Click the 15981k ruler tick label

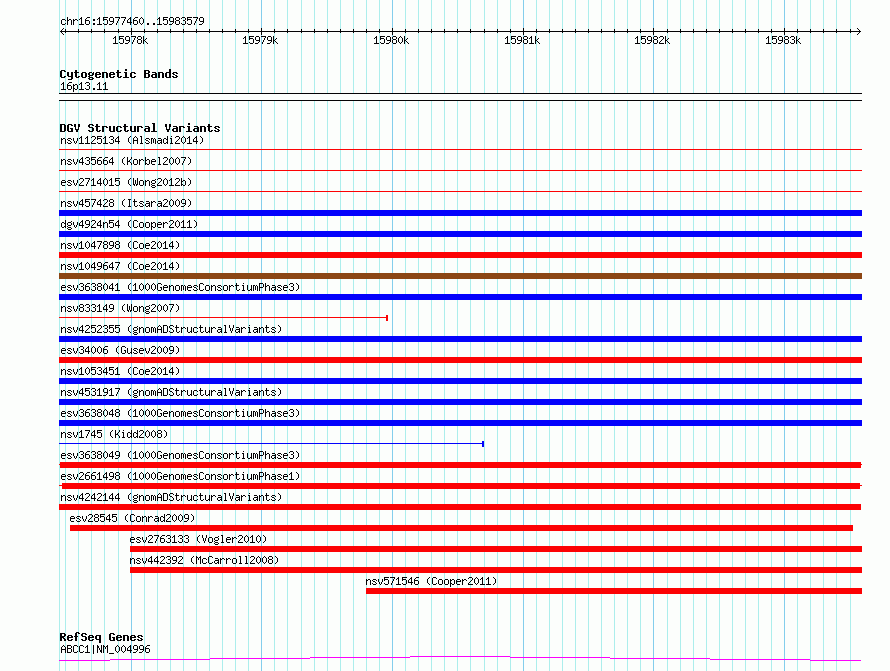(522, 40)
